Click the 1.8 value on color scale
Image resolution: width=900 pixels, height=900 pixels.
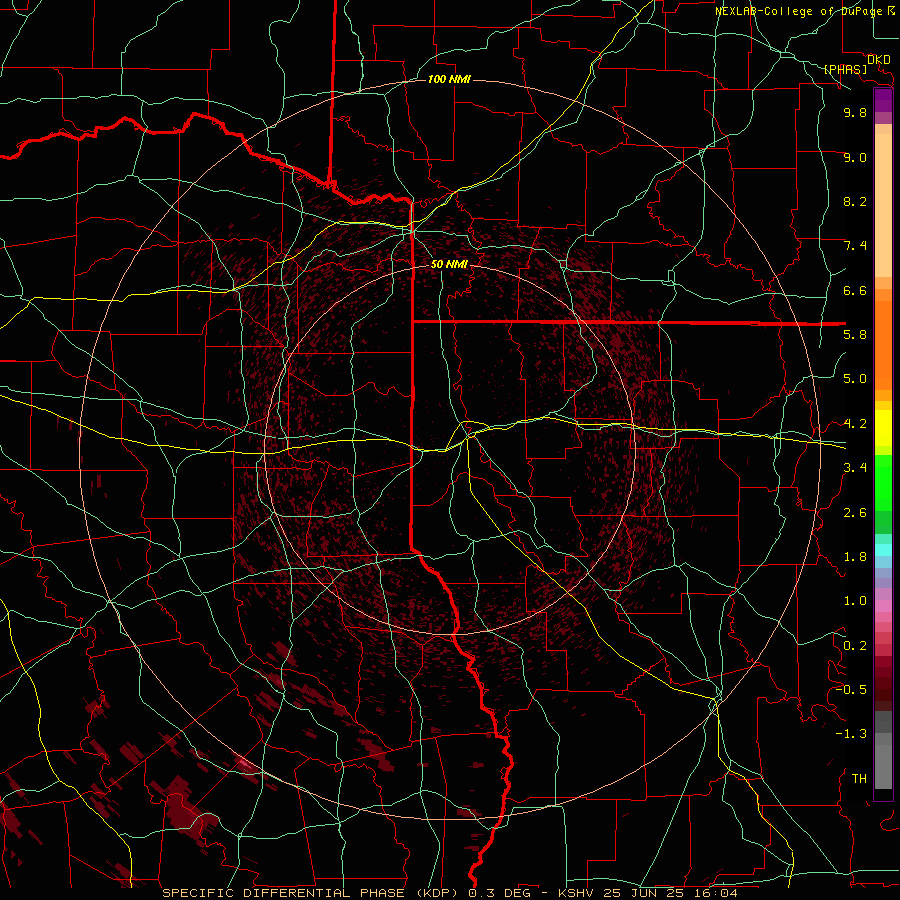pyautogui.click(x=855, y=557)
